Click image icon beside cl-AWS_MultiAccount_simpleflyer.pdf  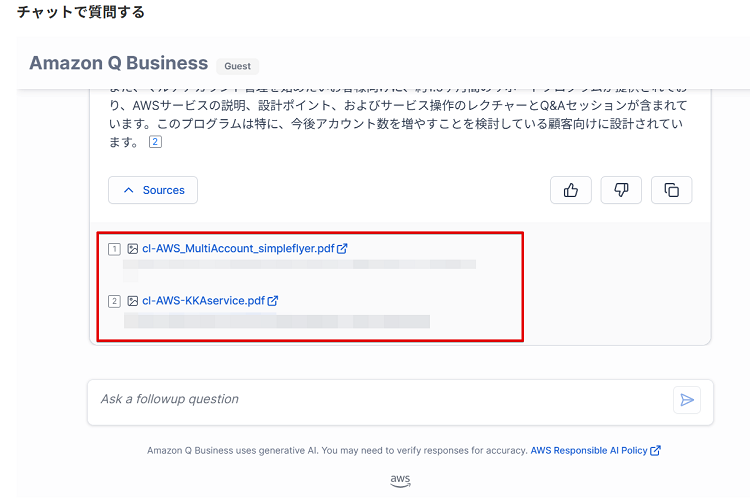click(132, 249)
